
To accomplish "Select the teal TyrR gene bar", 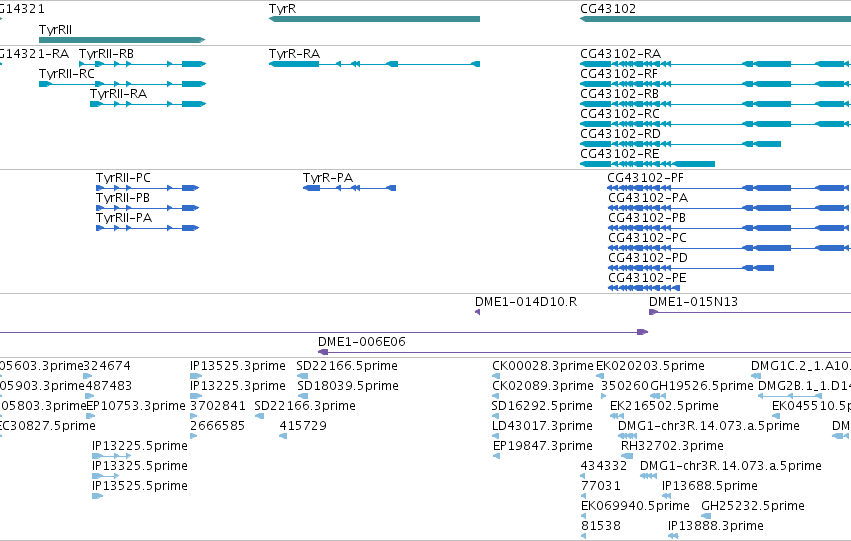I will coord(374,19).
